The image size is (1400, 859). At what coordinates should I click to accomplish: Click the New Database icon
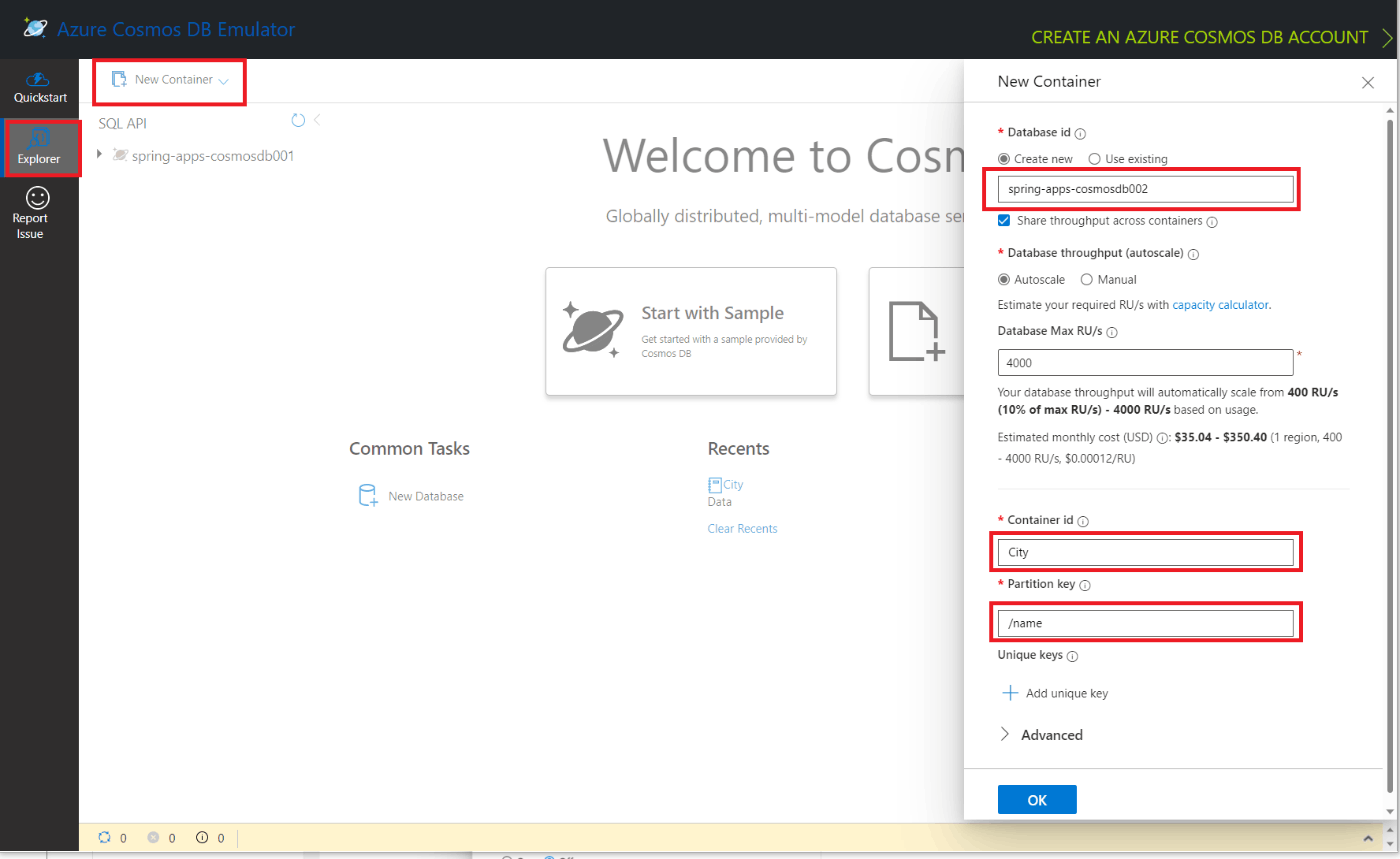point(368,496)
